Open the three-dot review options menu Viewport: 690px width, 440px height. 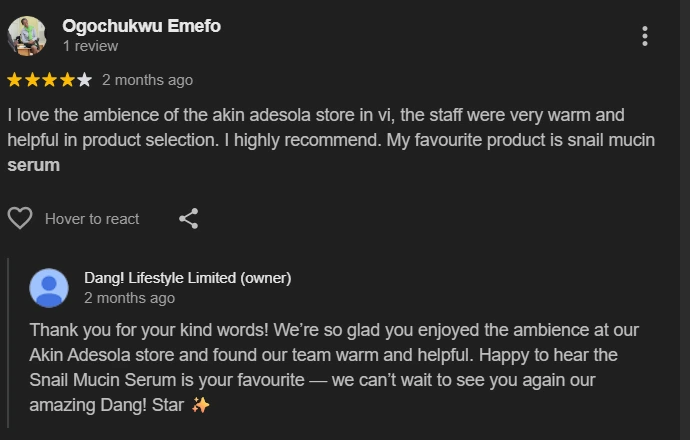[645, 36]
